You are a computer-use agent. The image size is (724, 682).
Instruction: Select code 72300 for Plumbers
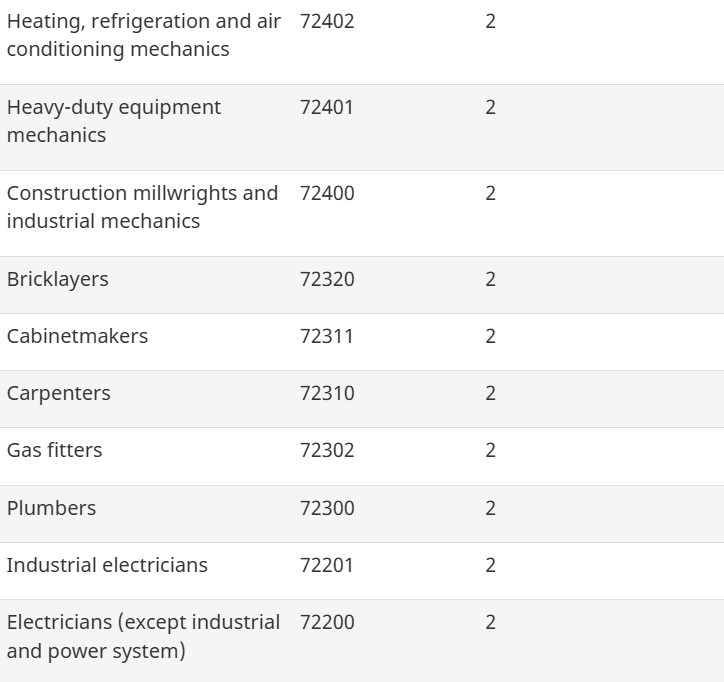[327, 508]
